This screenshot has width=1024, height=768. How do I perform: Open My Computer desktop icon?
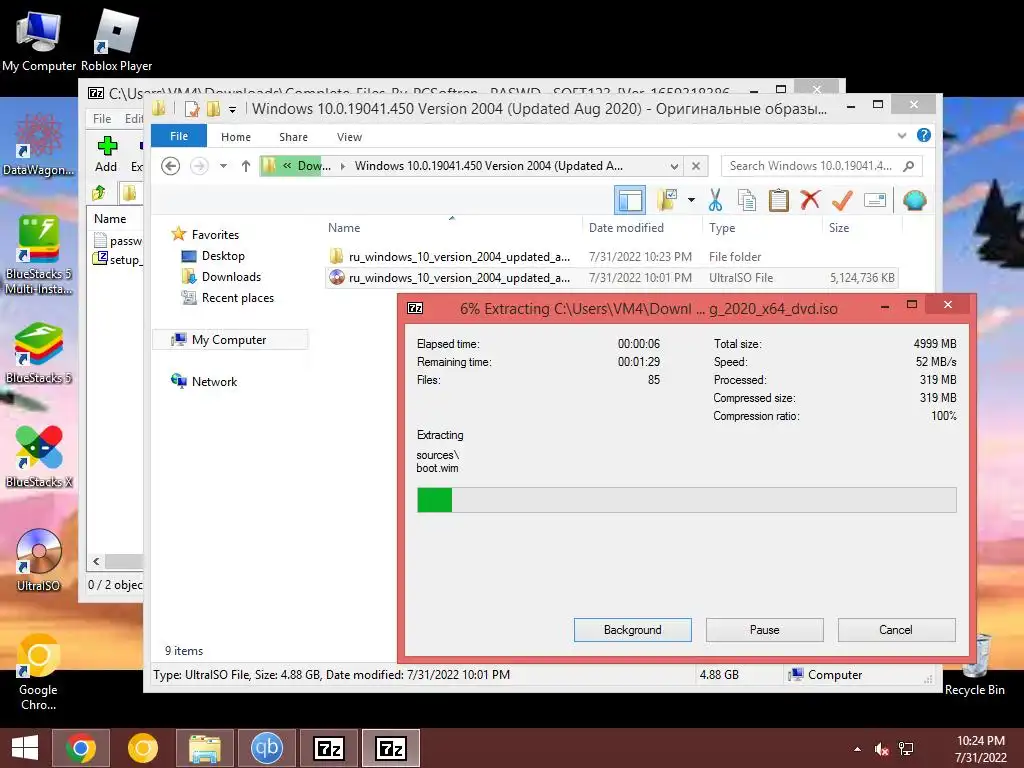39,39
